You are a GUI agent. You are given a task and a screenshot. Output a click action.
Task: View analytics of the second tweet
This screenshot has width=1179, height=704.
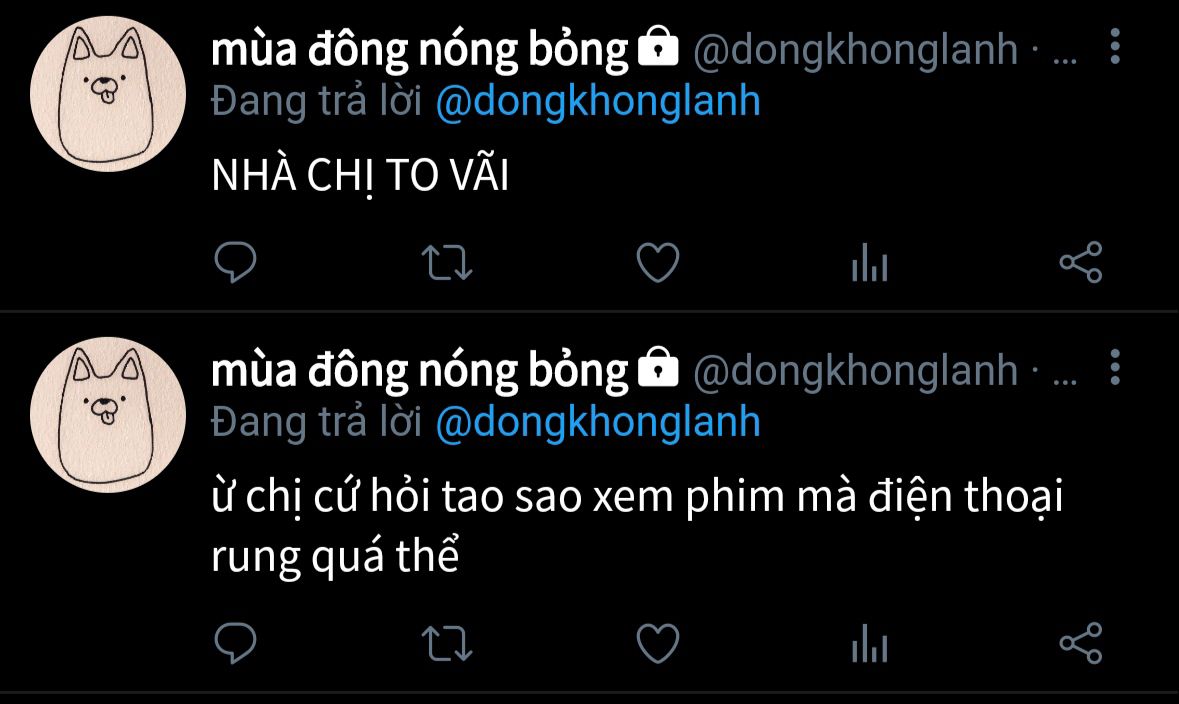(870, 643)
